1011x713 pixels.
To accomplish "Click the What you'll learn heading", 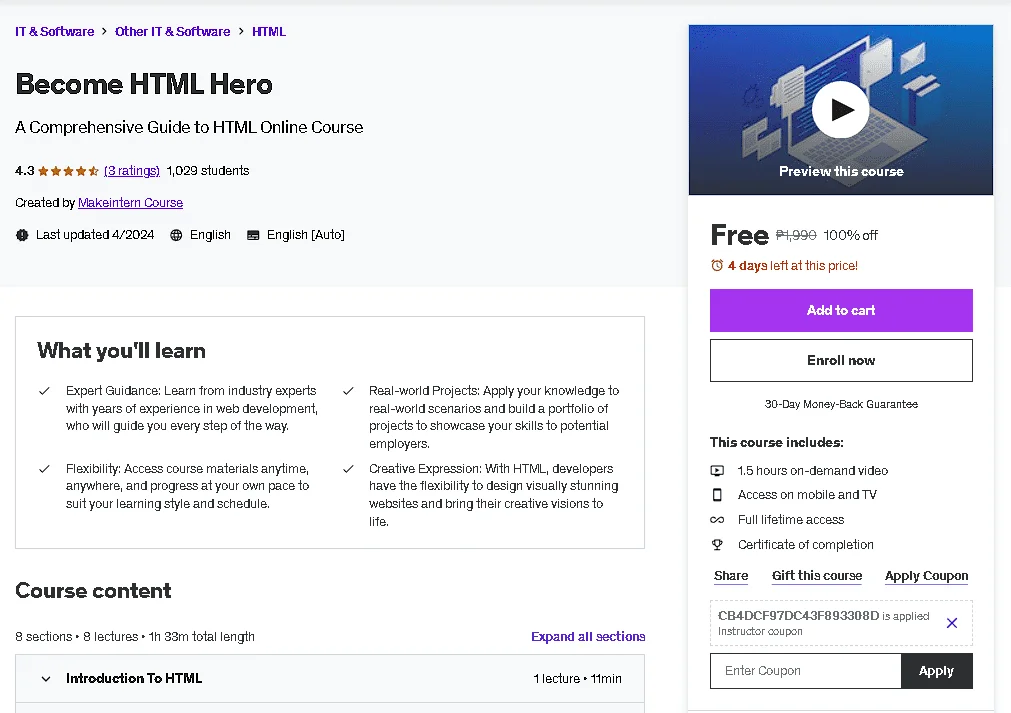I will click(121, 351).
